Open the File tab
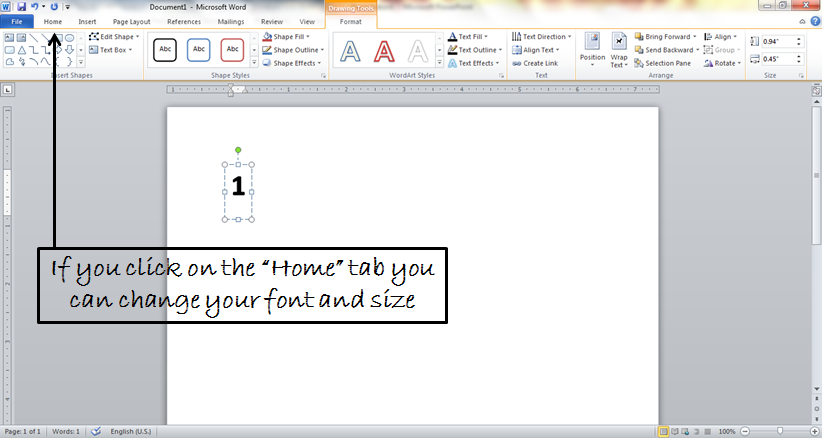Viewport: 822px width, 438px height. [17, 21]
